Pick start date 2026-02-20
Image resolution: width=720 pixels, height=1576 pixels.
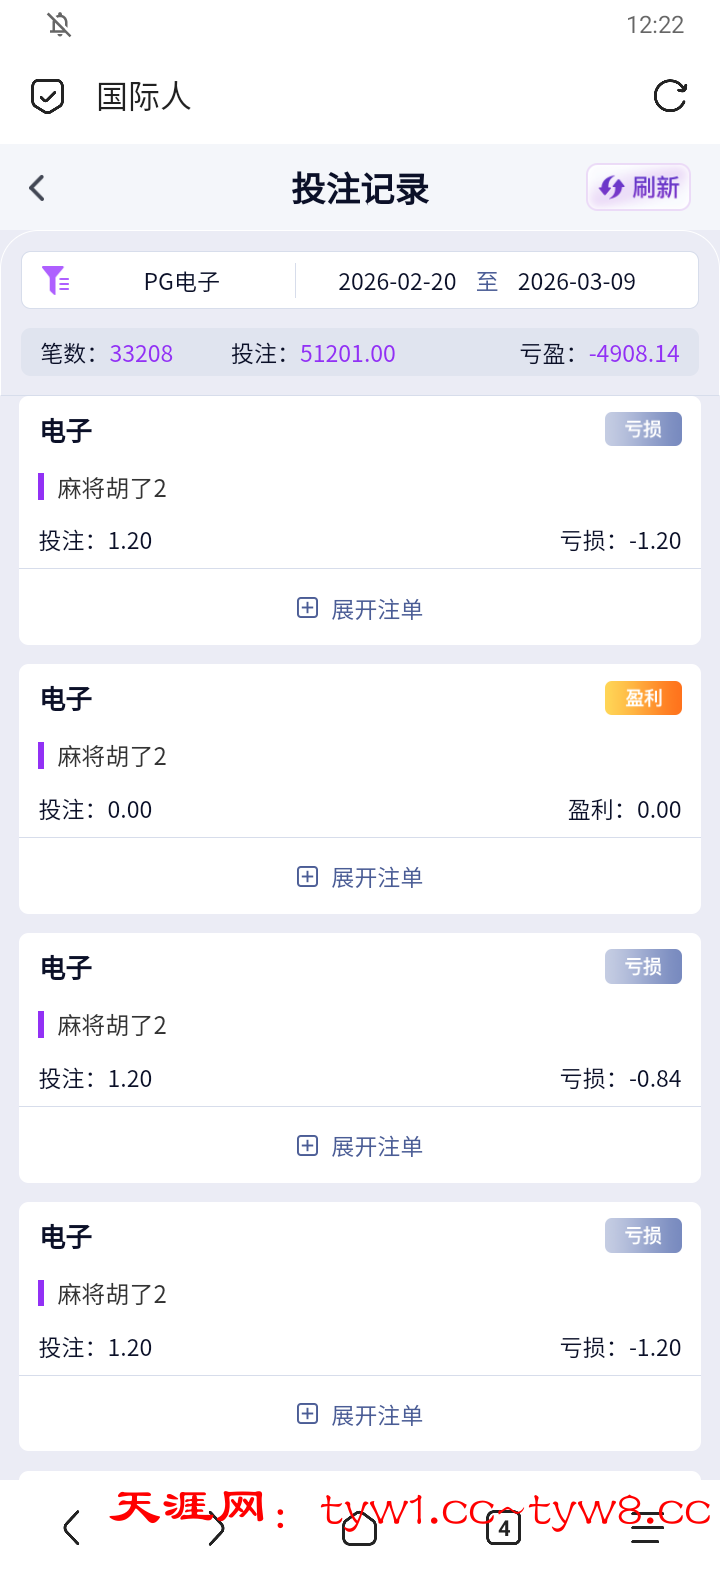(397, 282)
